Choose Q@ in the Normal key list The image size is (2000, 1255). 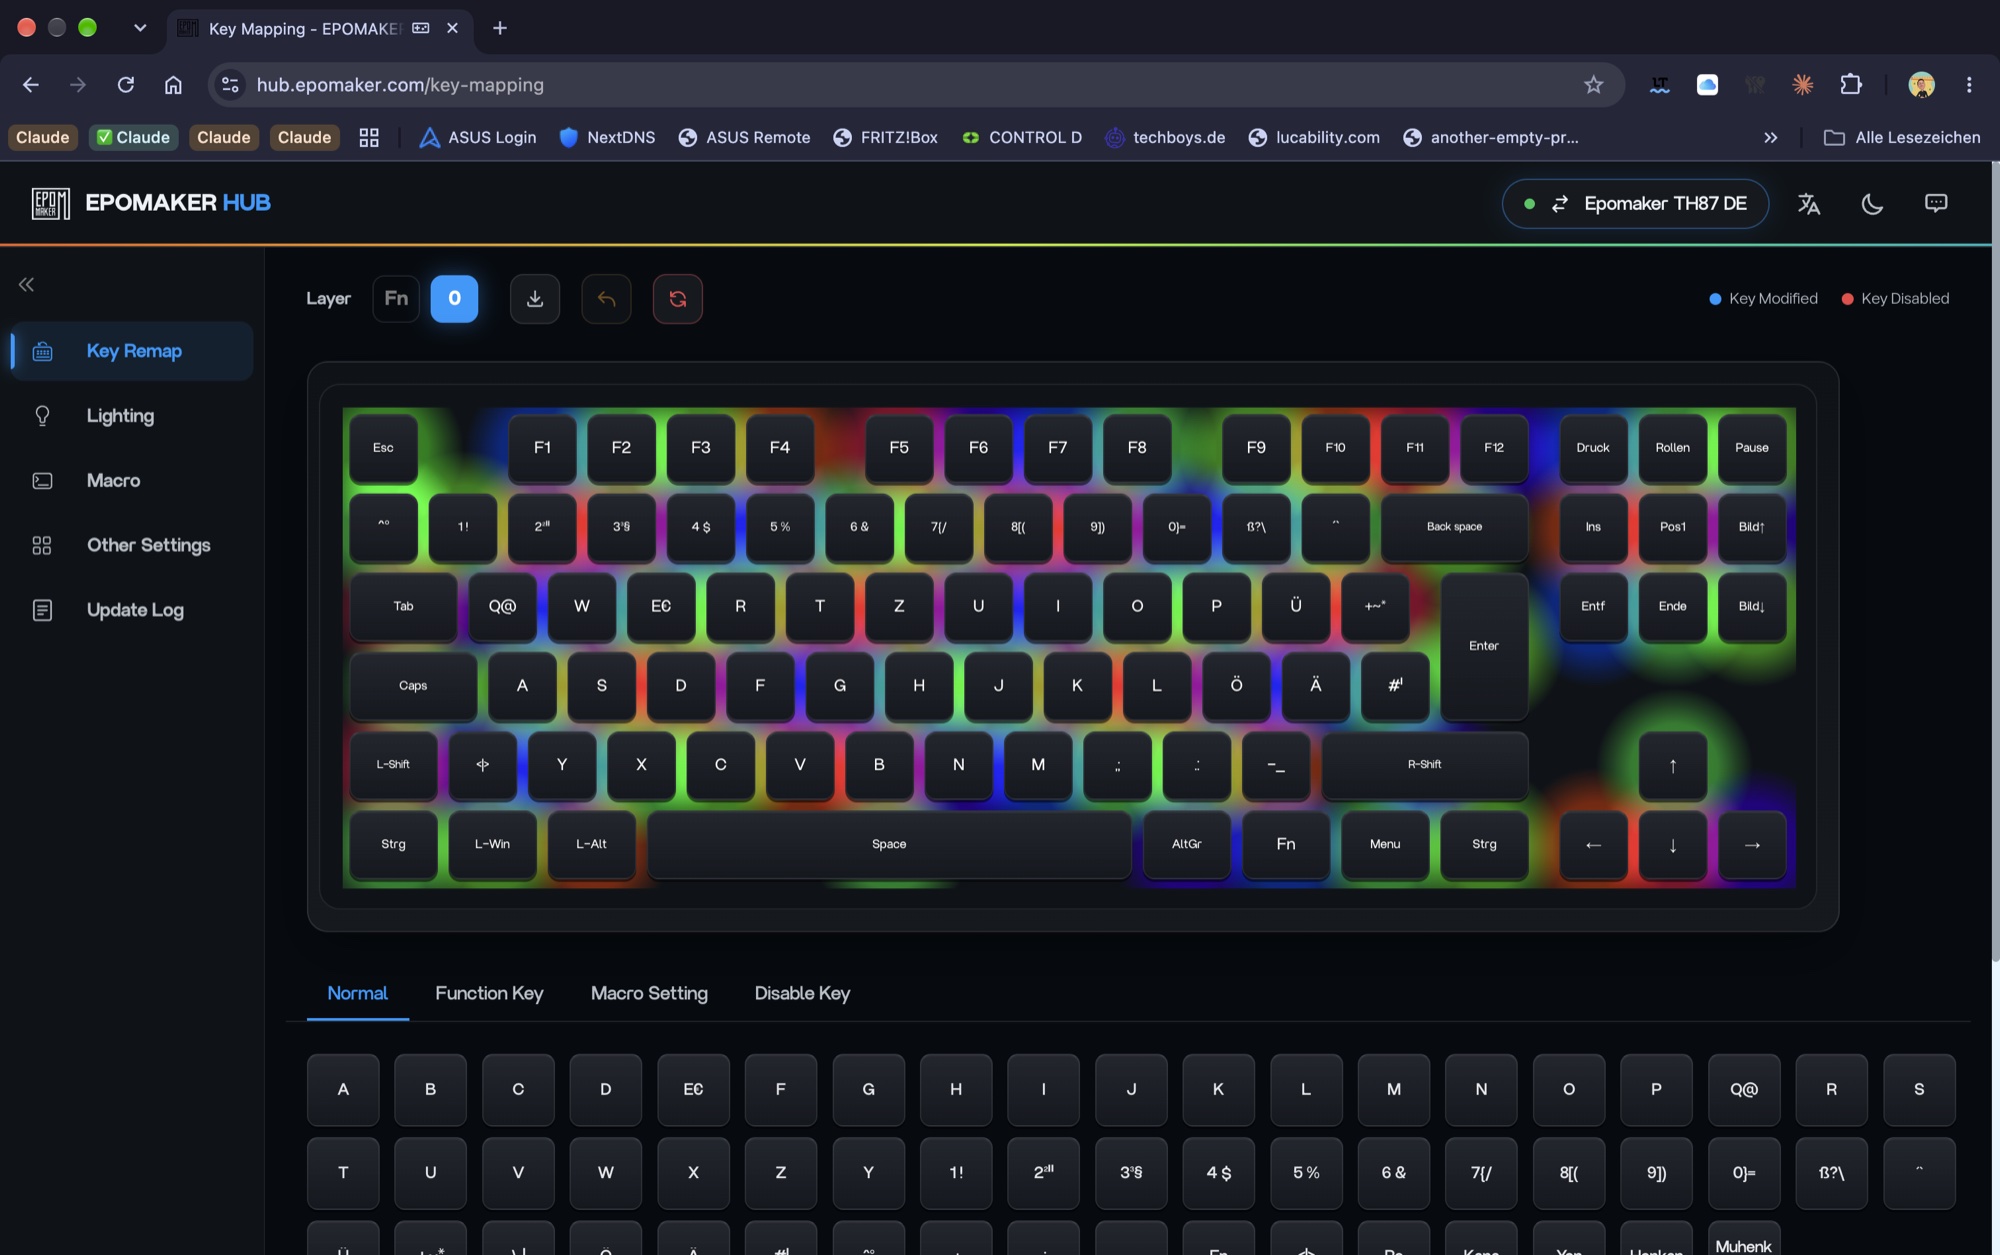point(1744,1089)
